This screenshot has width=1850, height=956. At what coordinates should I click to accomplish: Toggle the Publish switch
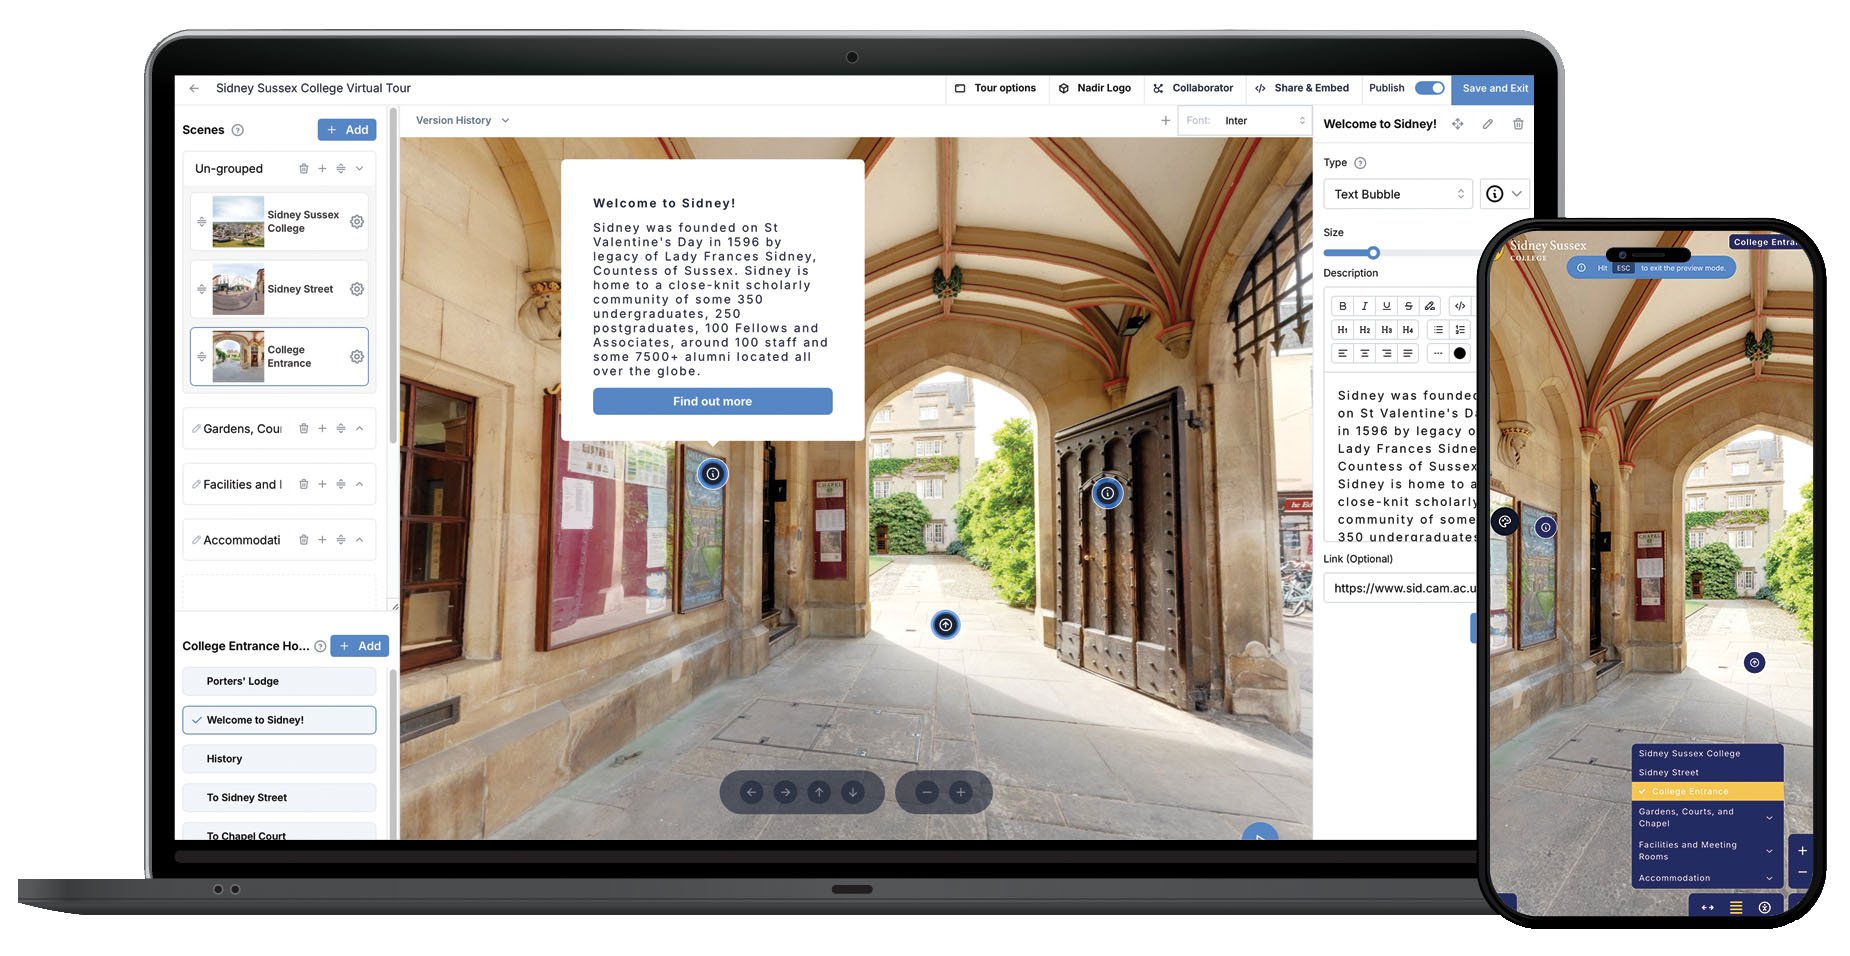click(x=1430, y=88)
